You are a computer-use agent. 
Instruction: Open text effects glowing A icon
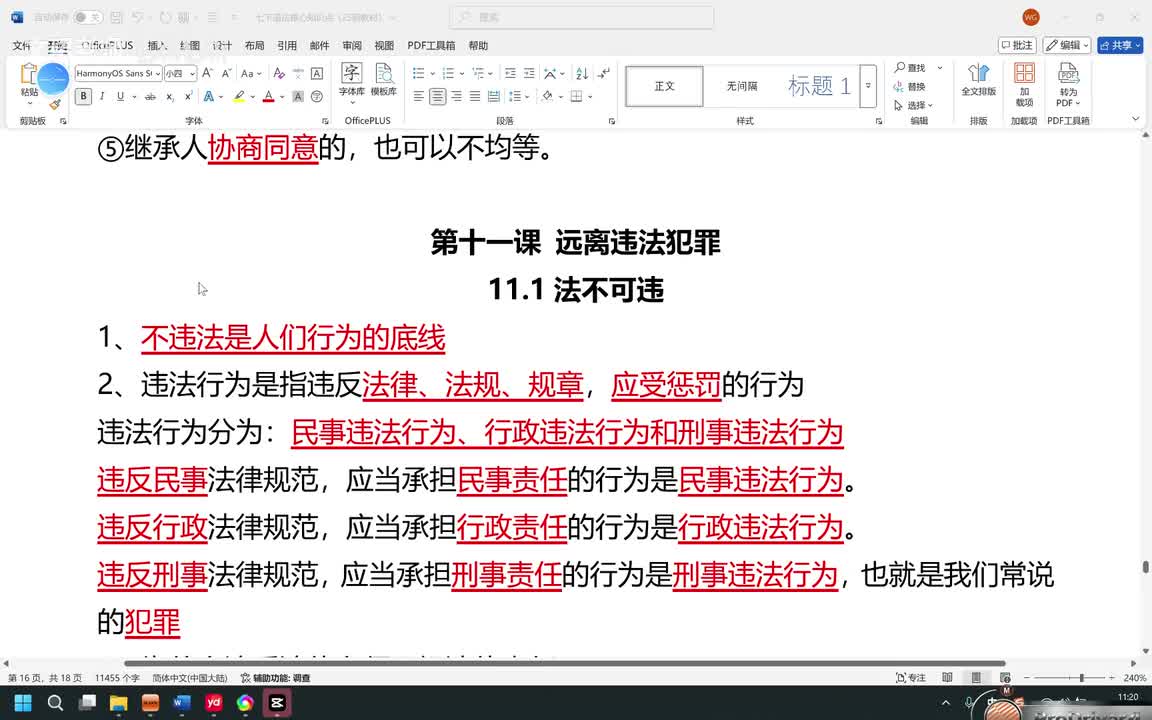[x=209, y=96]
